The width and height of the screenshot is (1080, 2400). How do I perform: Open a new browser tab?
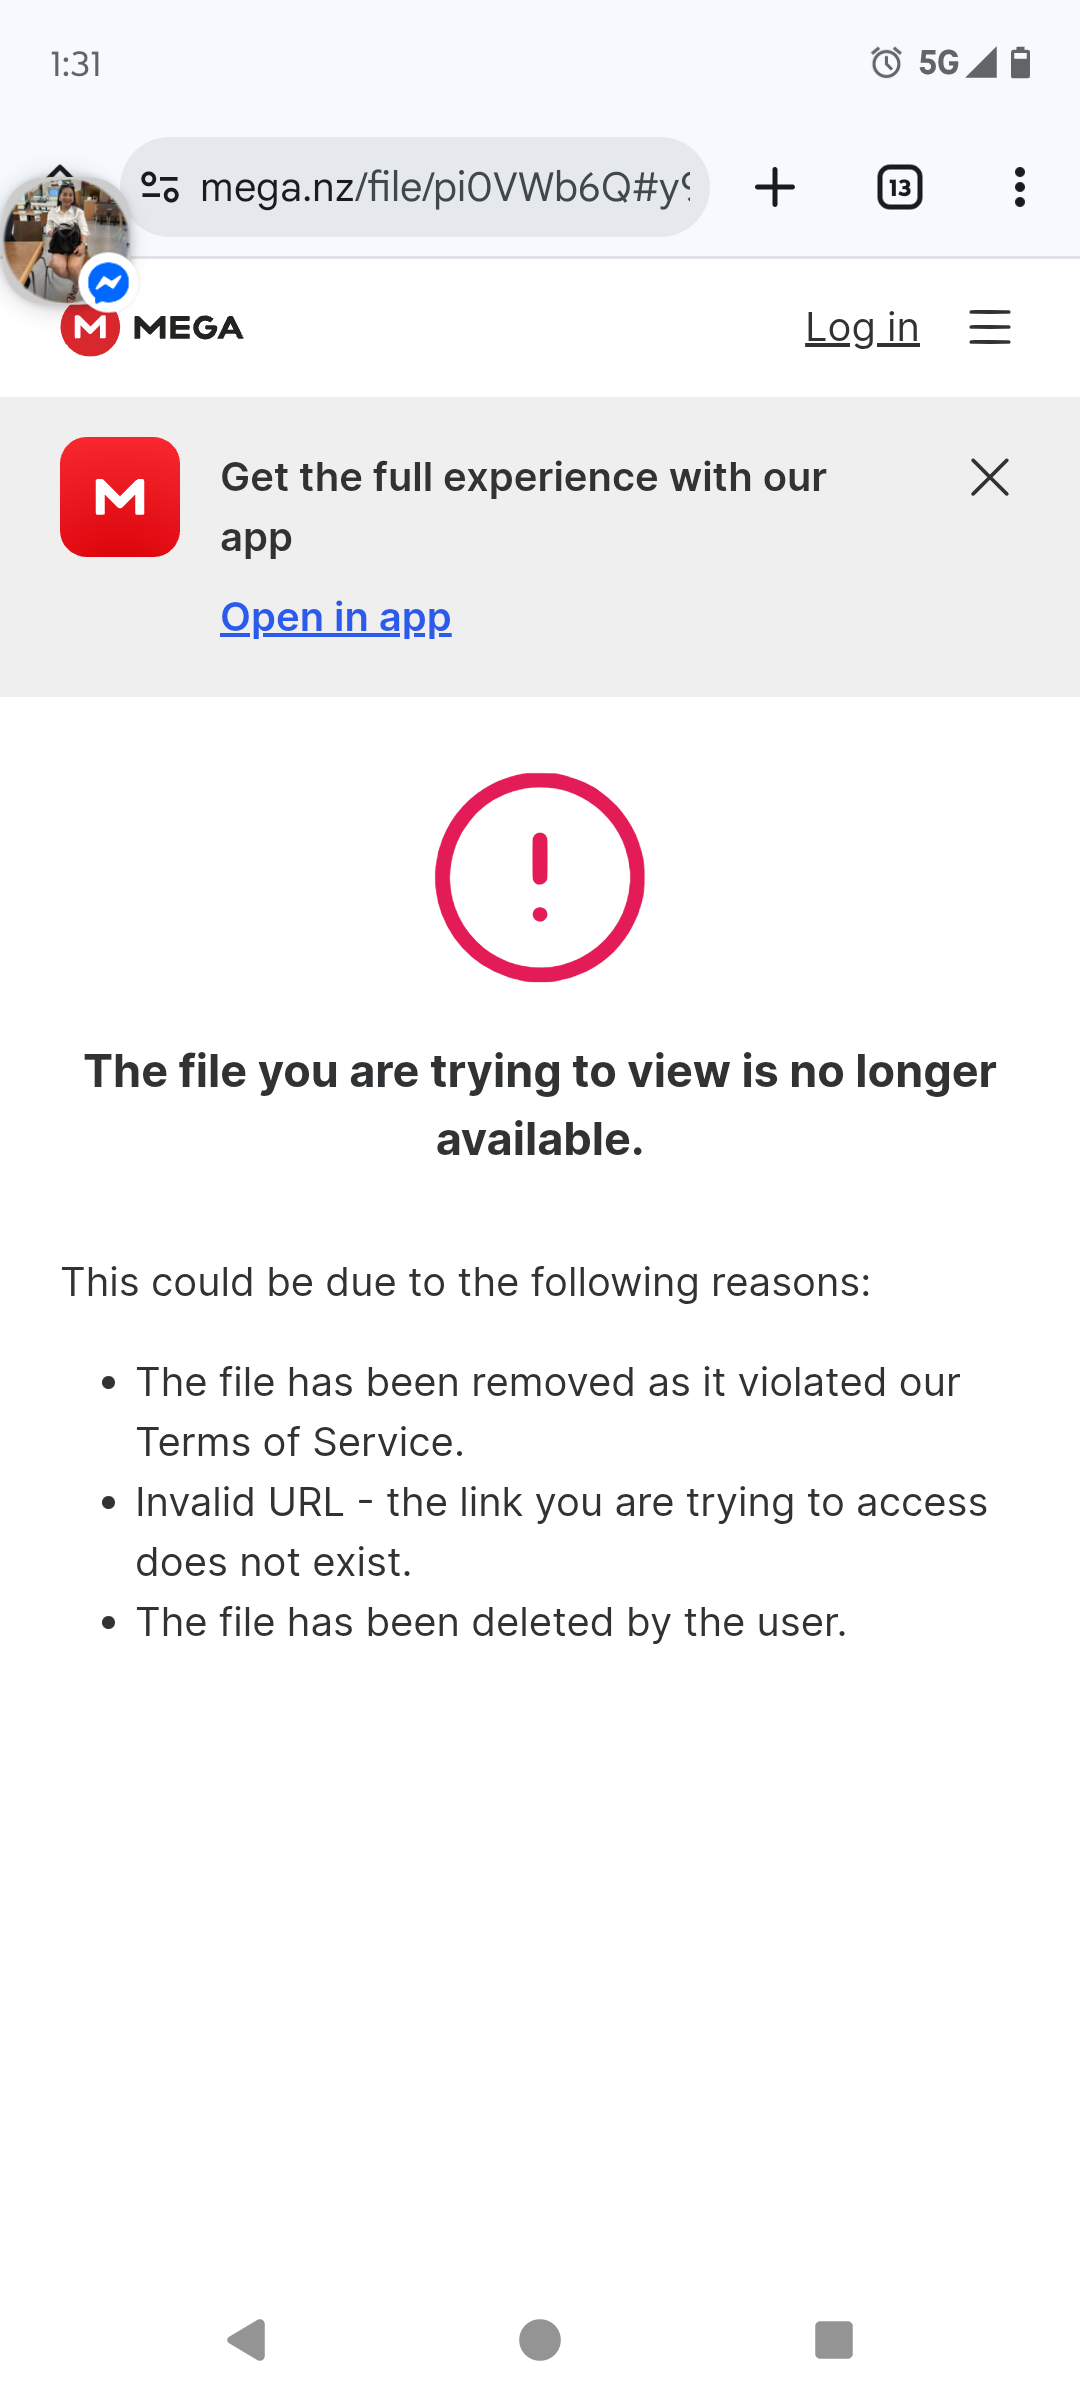click(x=775, y=187)
